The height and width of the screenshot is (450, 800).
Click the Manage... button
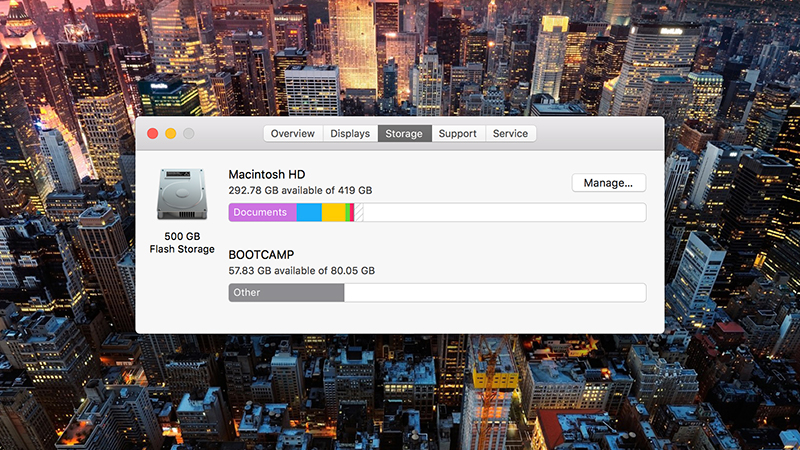click(609, 183)
